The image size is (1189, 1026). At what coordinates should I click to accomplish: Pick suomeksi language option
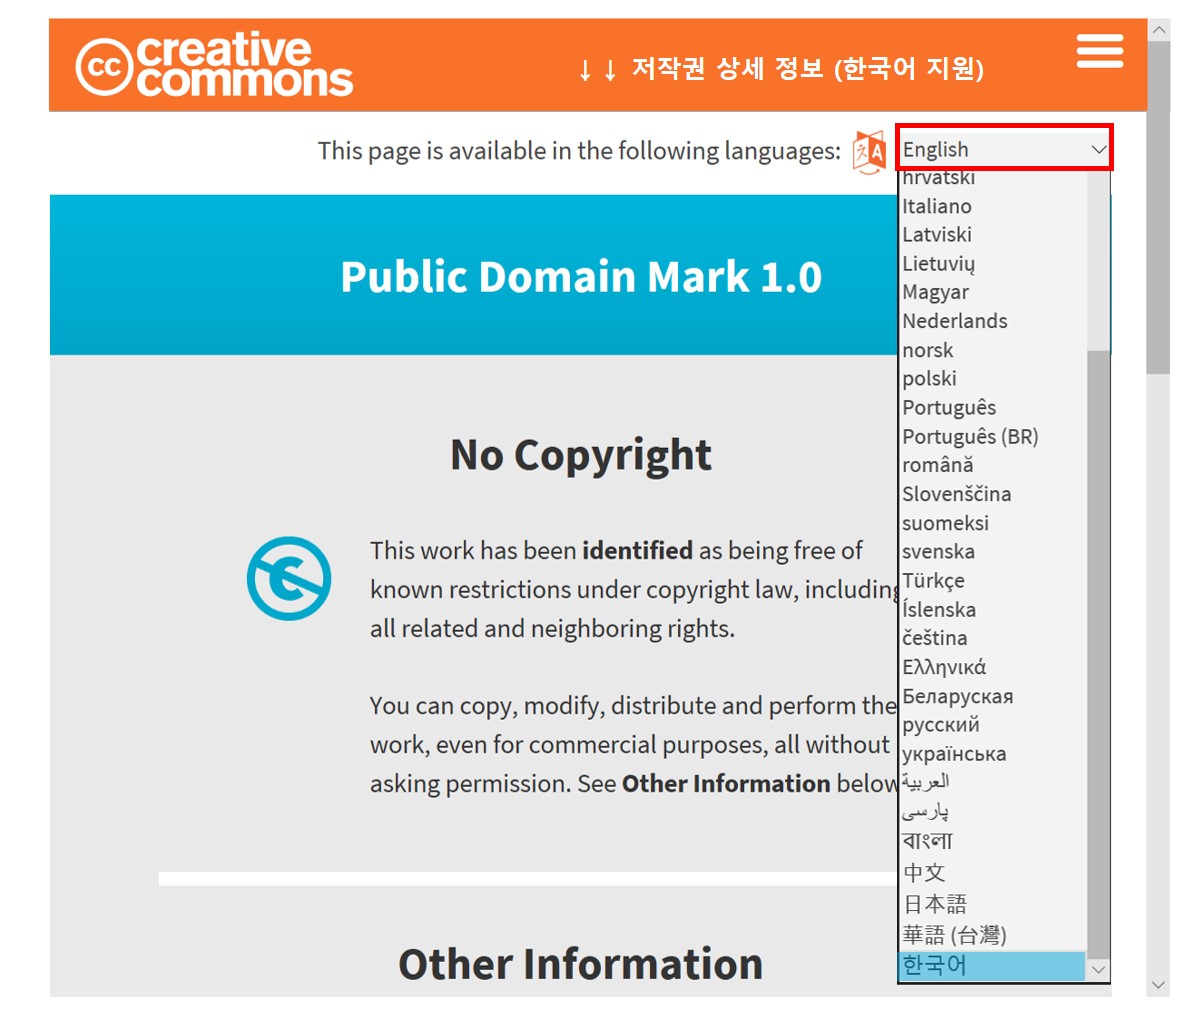pyautogui.click(x=992, y=523)
